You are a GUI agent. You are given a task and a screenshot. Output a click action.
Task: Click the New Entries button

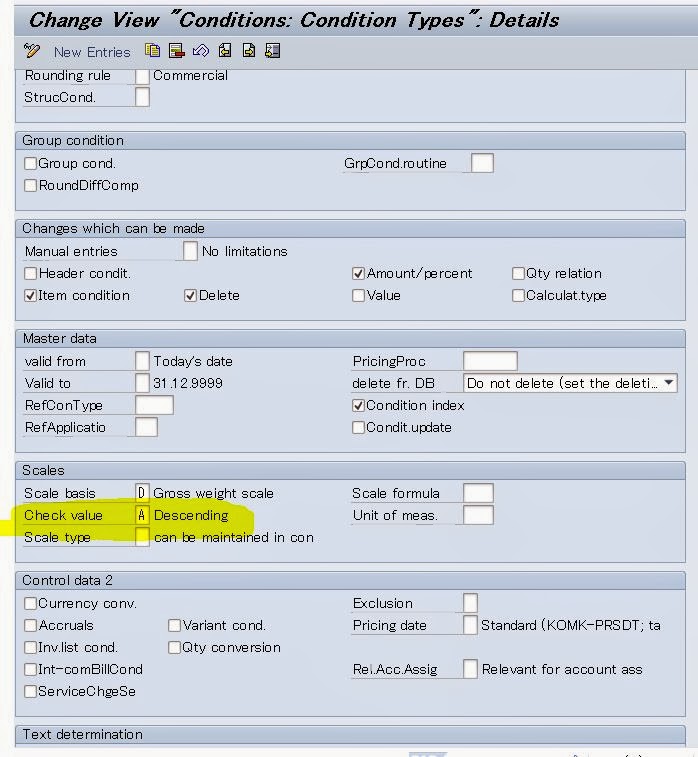pos(92,52)
